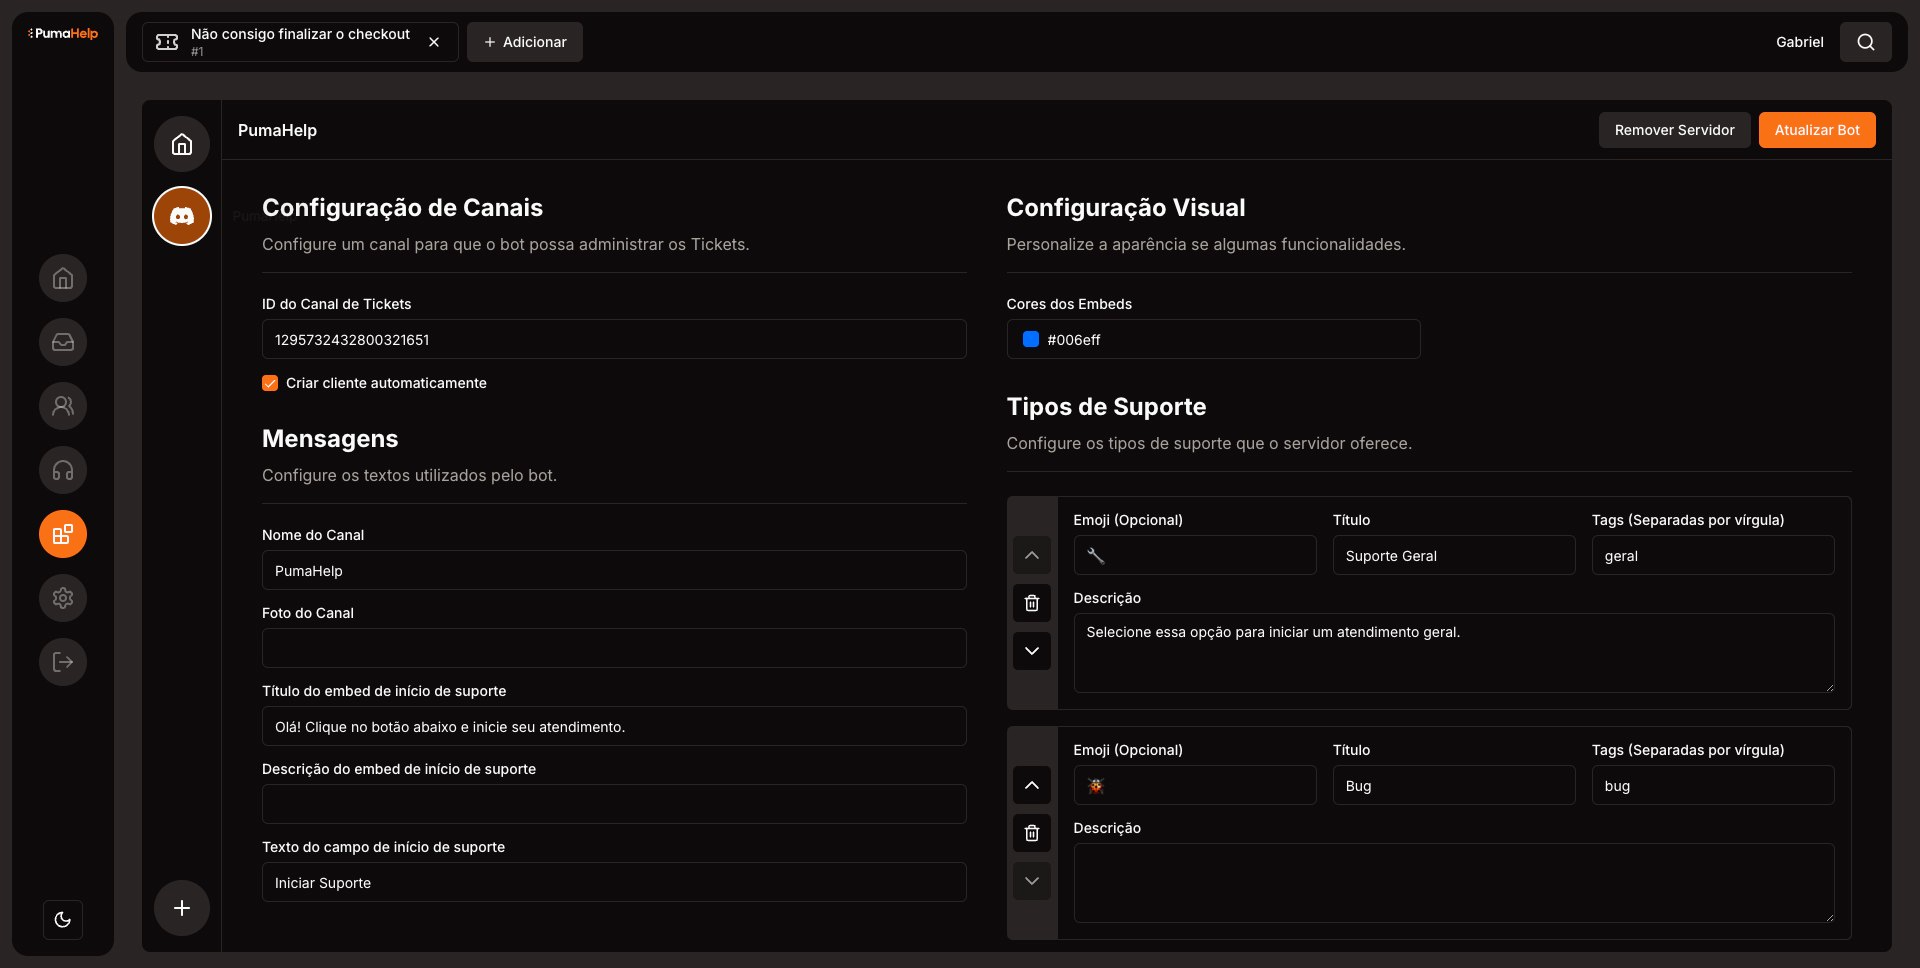1920x968 pixels.
Task: Click 'Cores dos Embeds' label
Action: tap(1069, 304)
